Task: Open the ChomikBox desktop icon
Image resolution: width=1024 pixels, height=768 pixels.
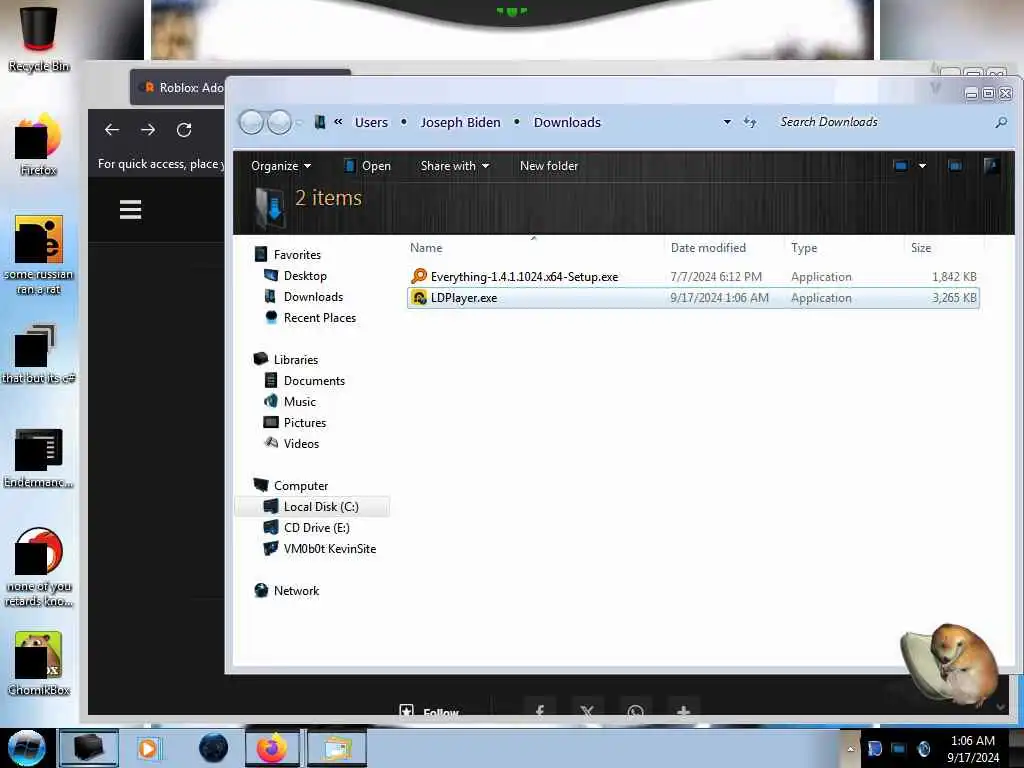Action: [x=39, y=664]
